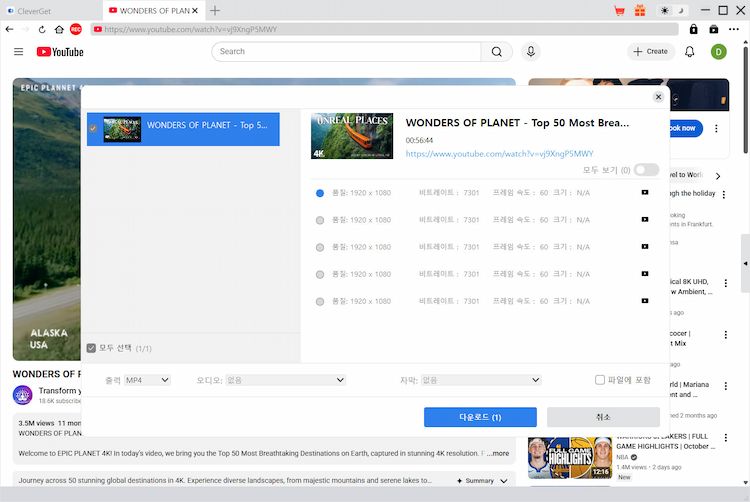This screenshot has height=502, width=750.
Task: Check the 파일에 포함 checkbox
Action: pos(600,380)
